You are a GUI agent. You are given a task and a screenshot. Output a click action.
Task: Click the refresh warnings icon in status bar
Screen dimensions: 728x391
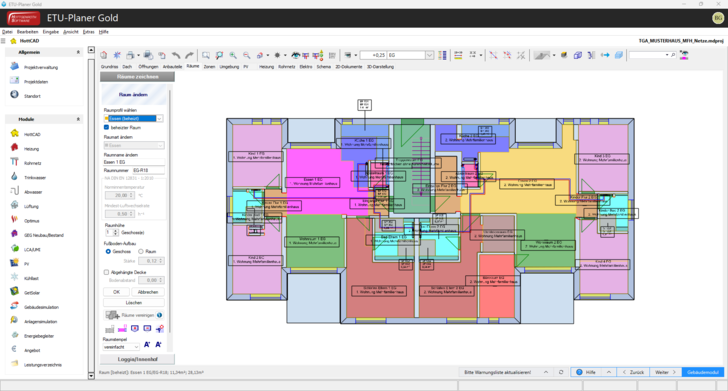(561, 372)
